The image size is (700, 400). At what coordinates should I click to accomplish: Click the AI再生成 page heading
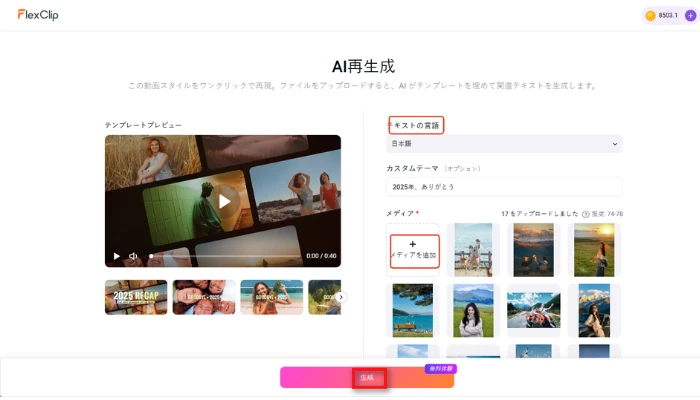coord(363,67)
